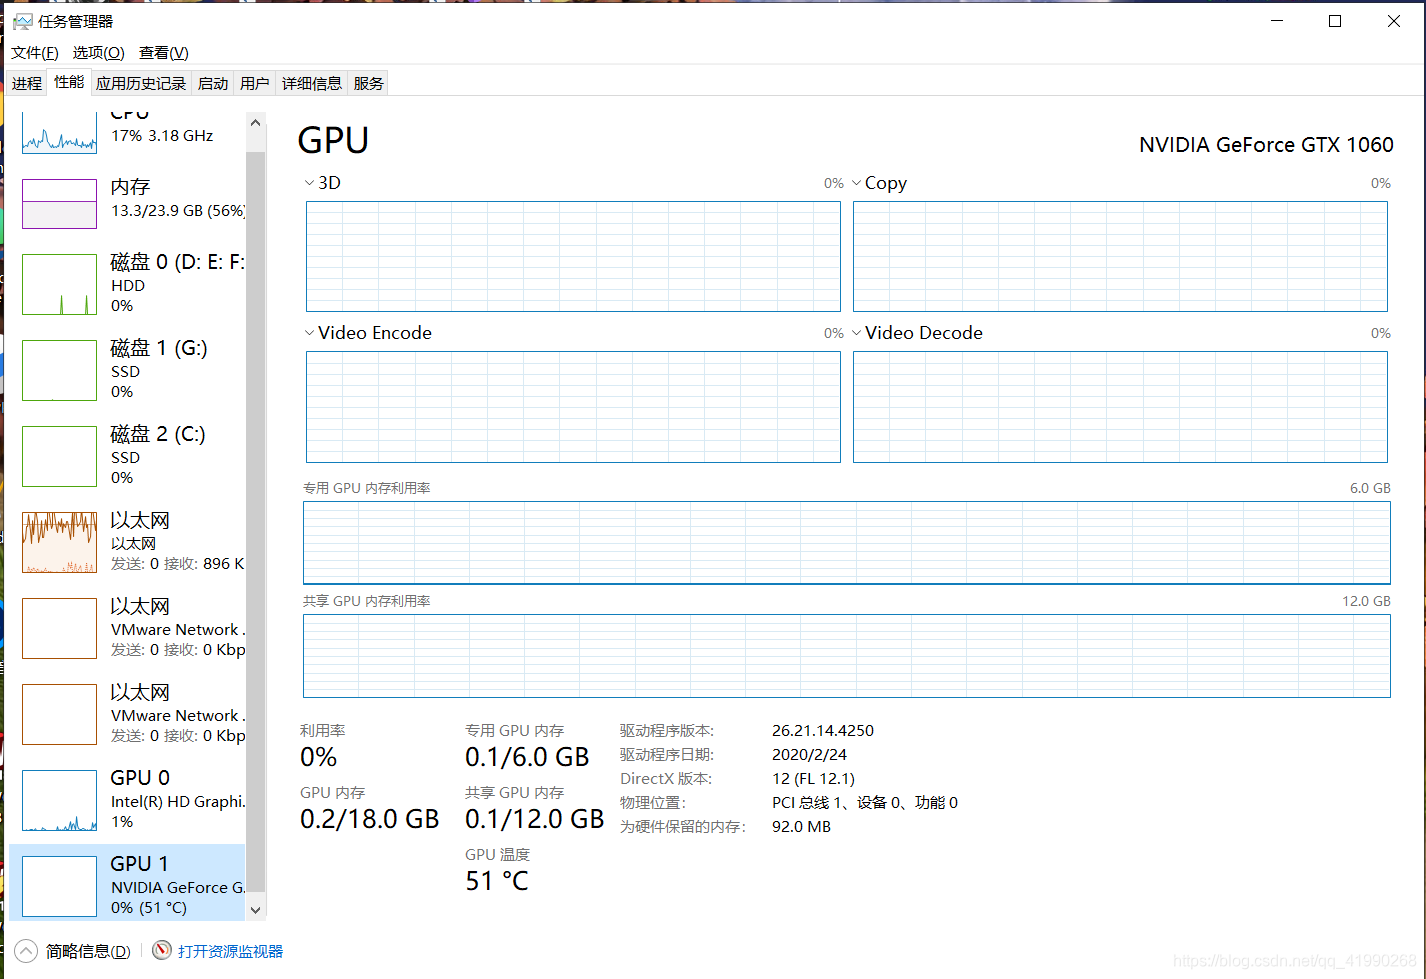
Task: Select second VMware Network 以太网 entry
Action: pyautogui.click(x=128, y=714)
